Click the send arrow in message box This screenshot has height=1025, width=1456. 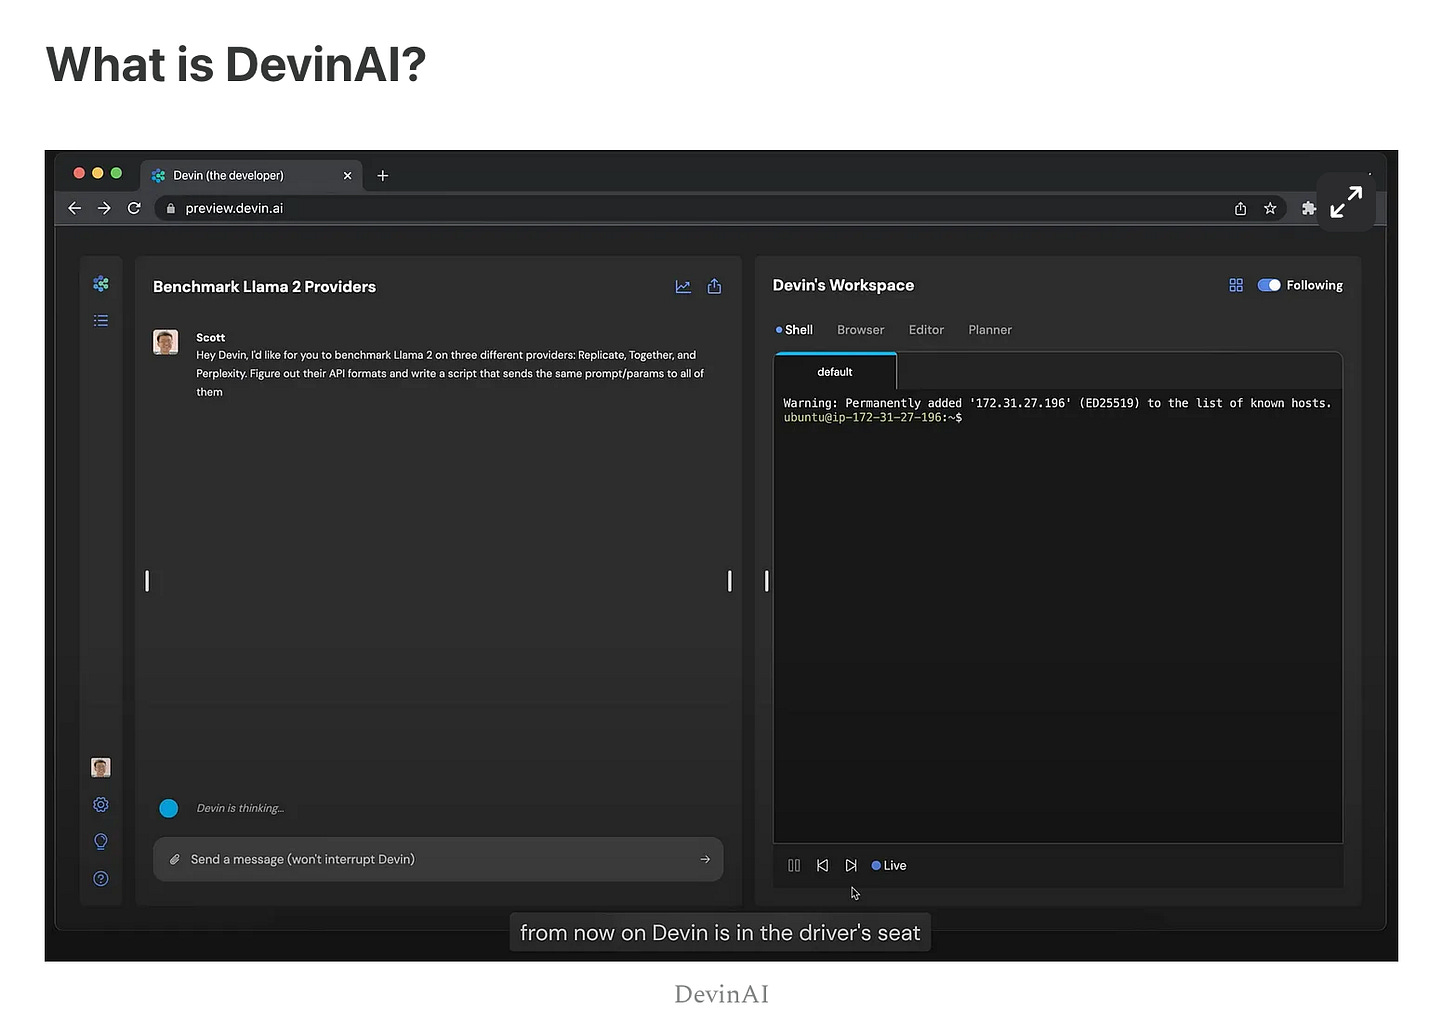point(705,859)
